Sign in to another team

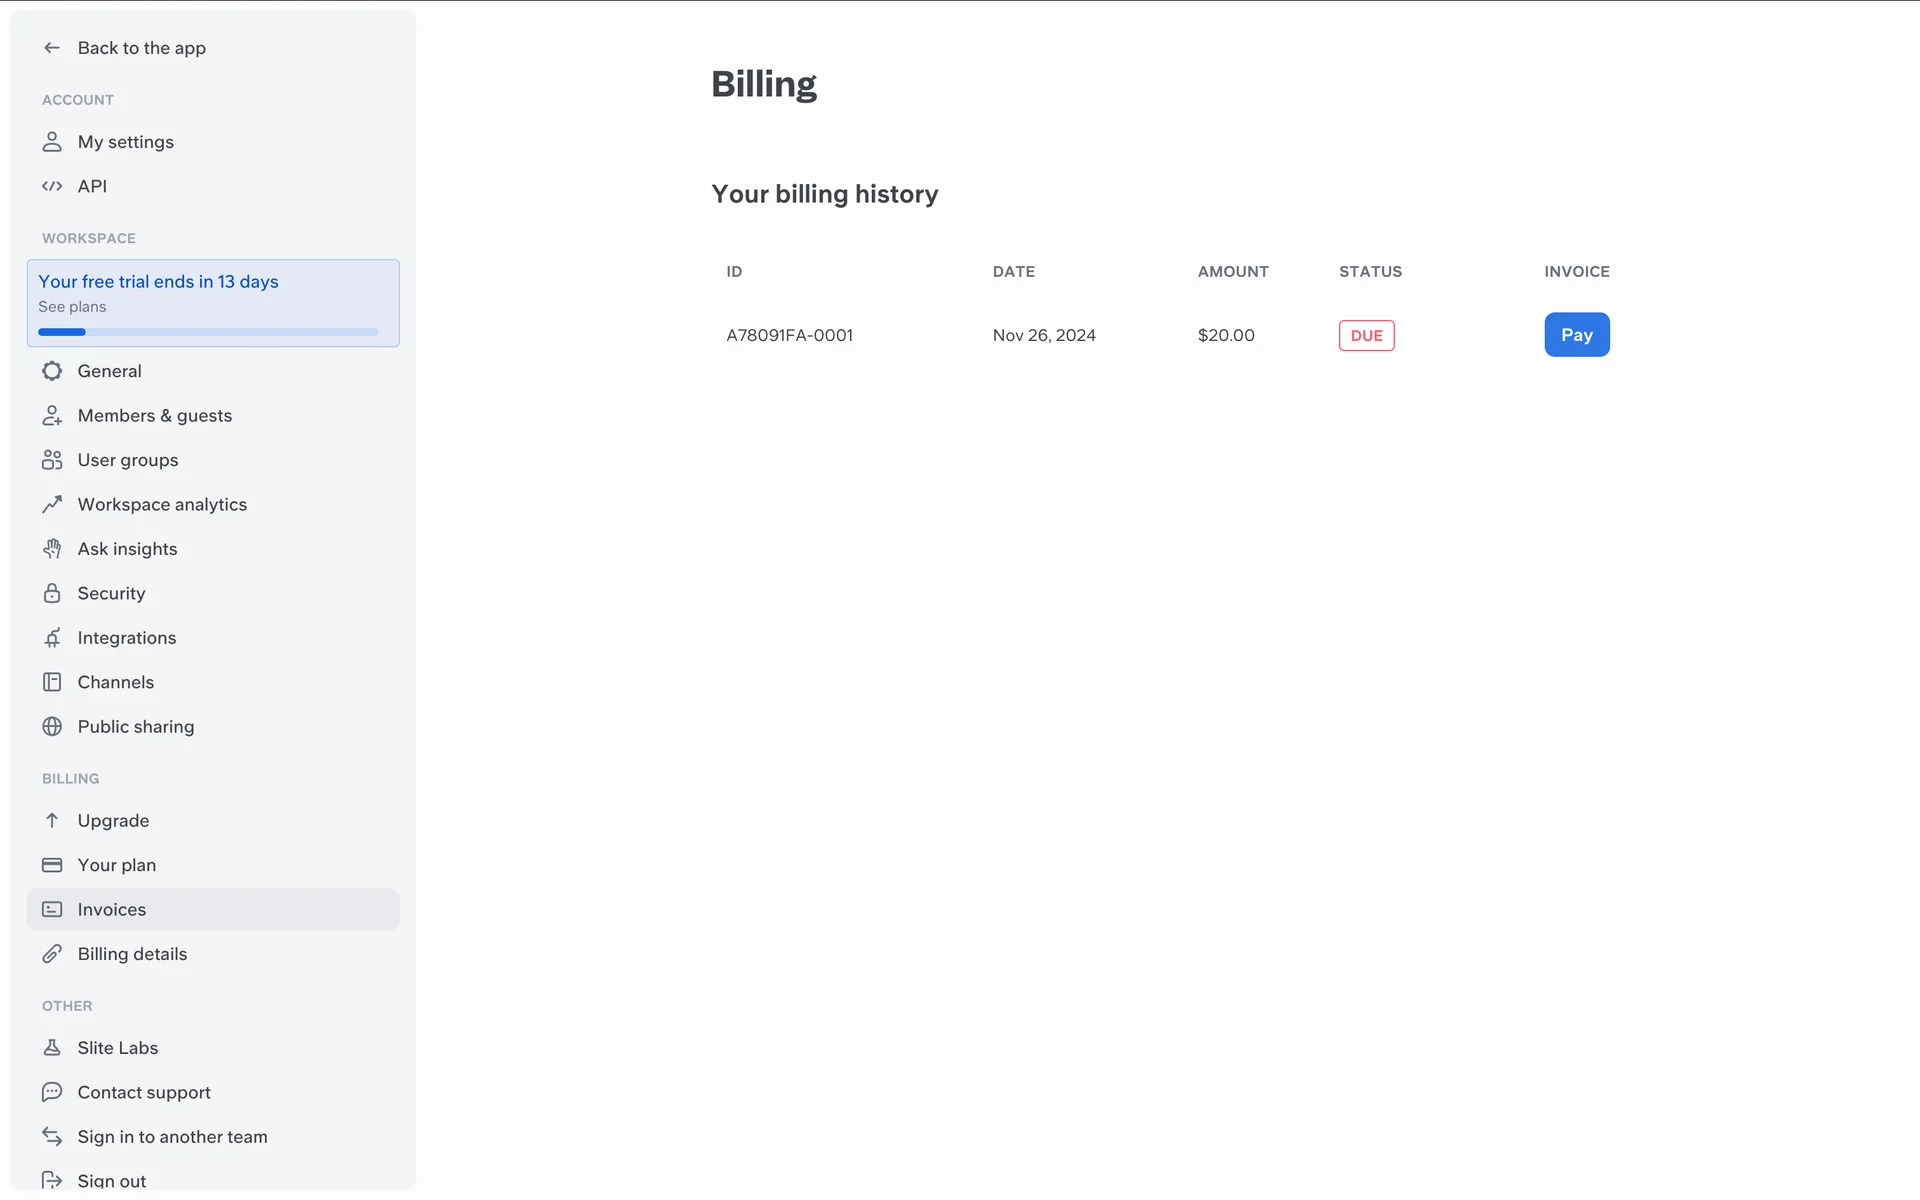tap(172, 1137)
